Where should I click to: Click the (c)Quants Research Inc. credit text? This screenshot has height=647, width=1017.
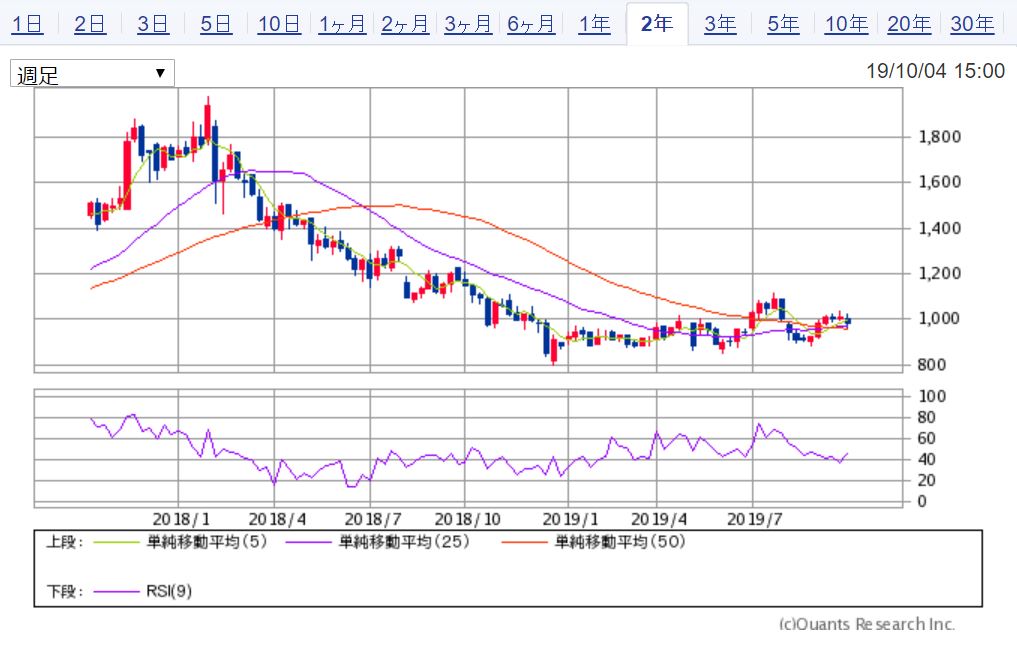pyautogui.click(x=867, y=624)
